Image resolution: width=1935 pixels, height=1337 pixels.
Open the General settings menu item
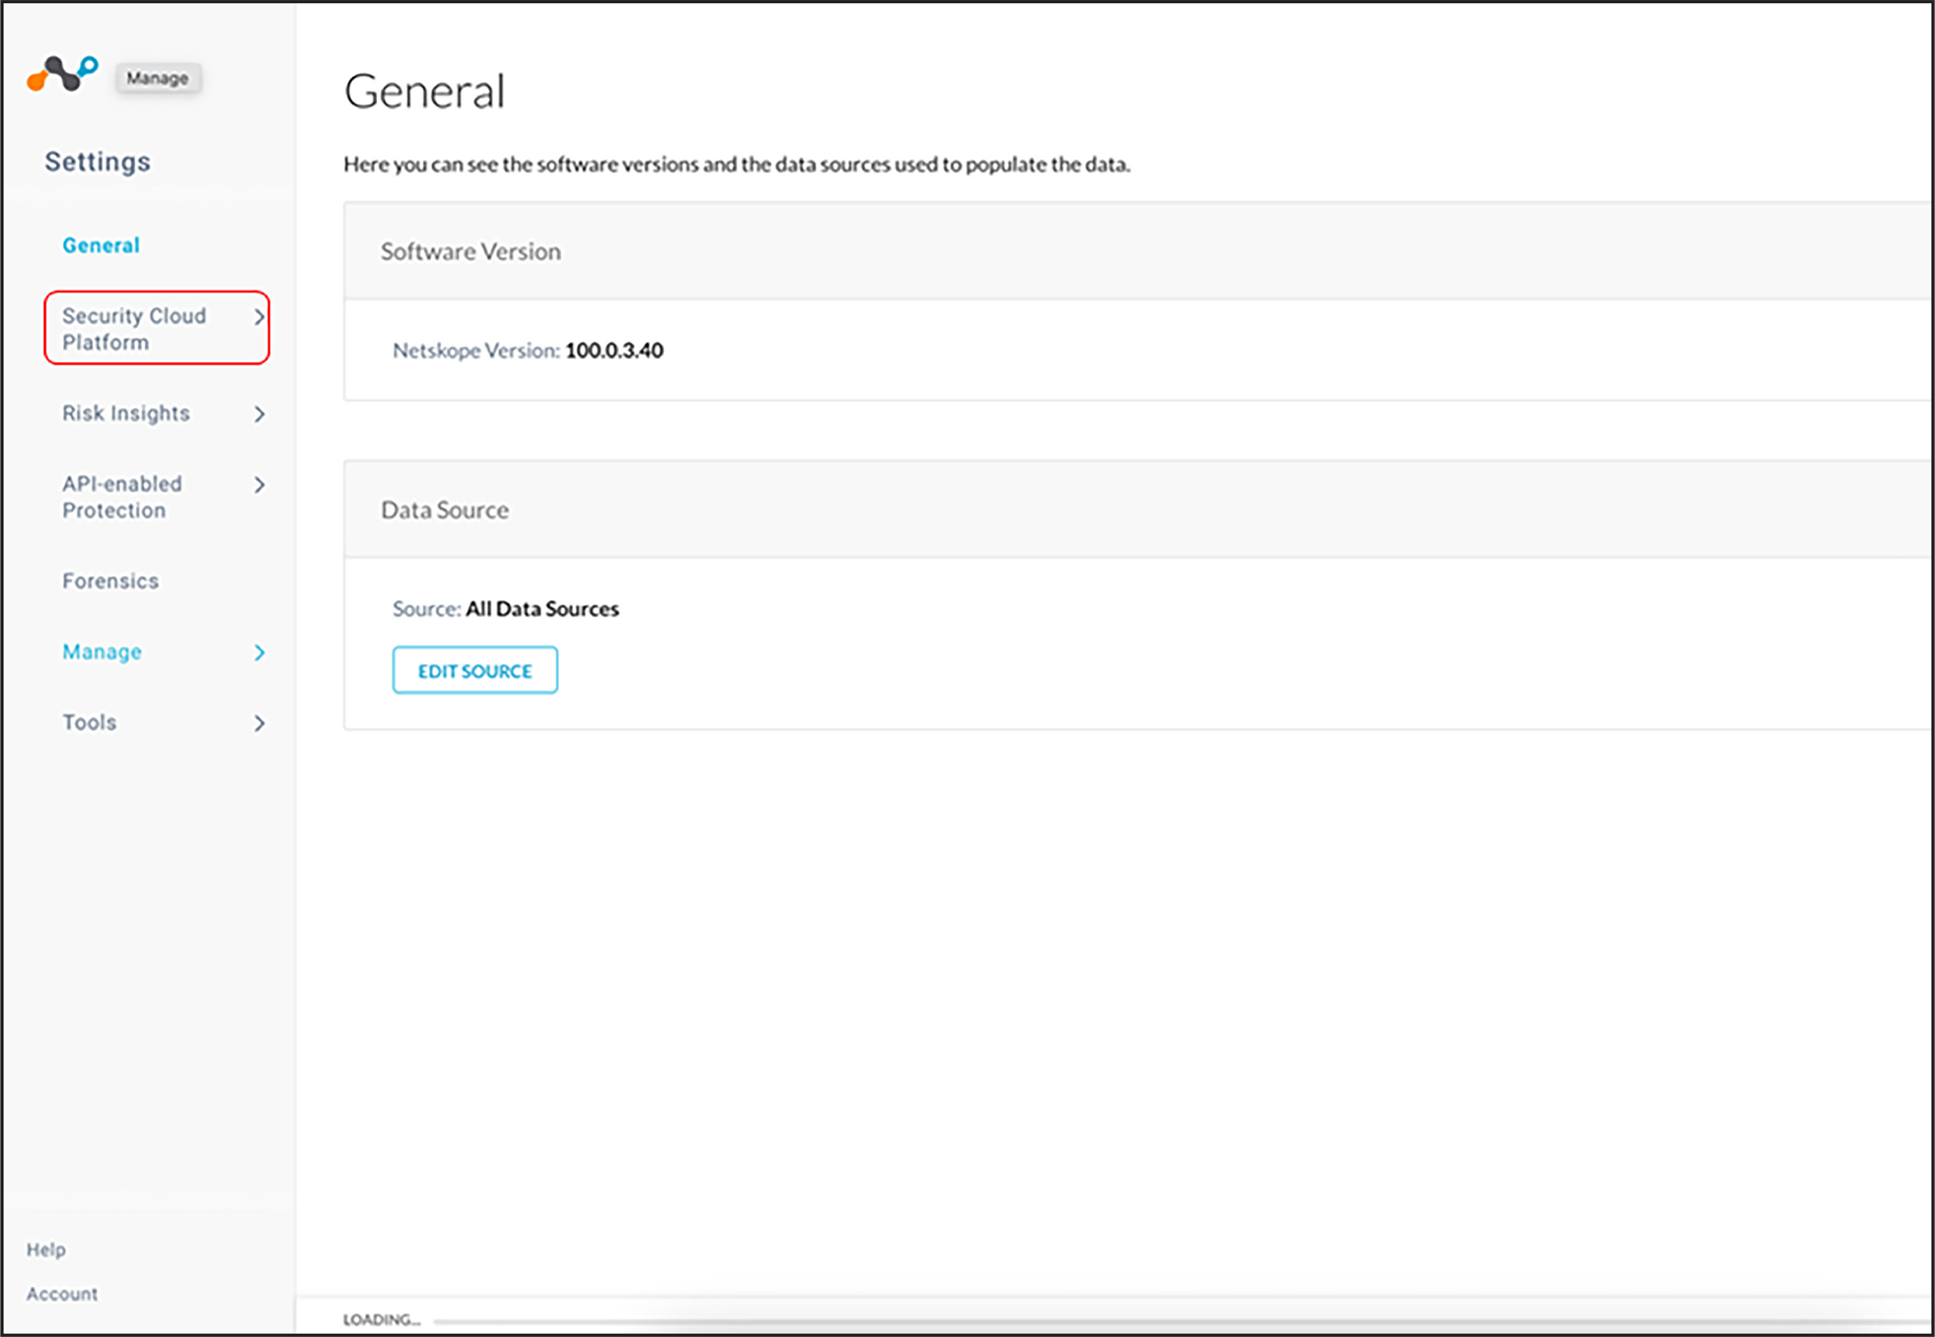tap(101, 245)
